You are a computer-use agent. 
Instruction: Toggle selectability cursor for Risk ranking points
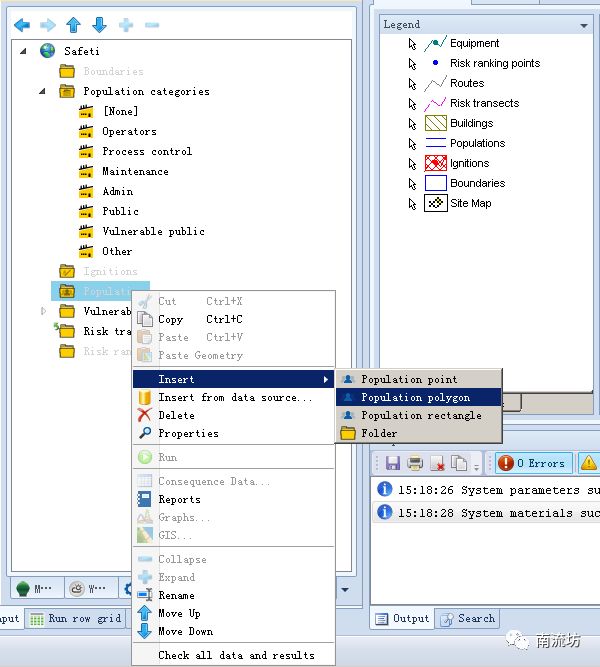pos(412,64)
